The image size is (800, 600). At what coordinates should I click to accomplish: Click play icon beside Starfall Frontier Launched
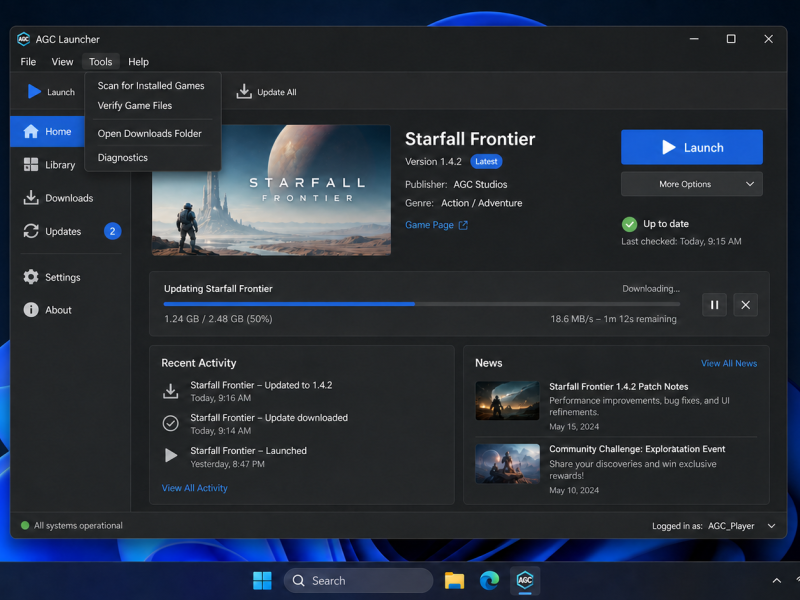pyautogui.click(x=171, y=455)
